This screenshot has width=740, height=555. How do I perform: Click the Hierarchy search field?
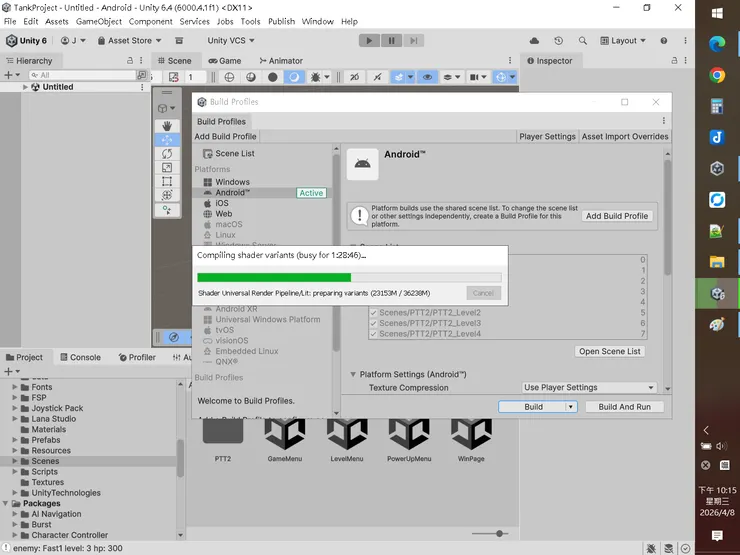[x=83, y=75]
